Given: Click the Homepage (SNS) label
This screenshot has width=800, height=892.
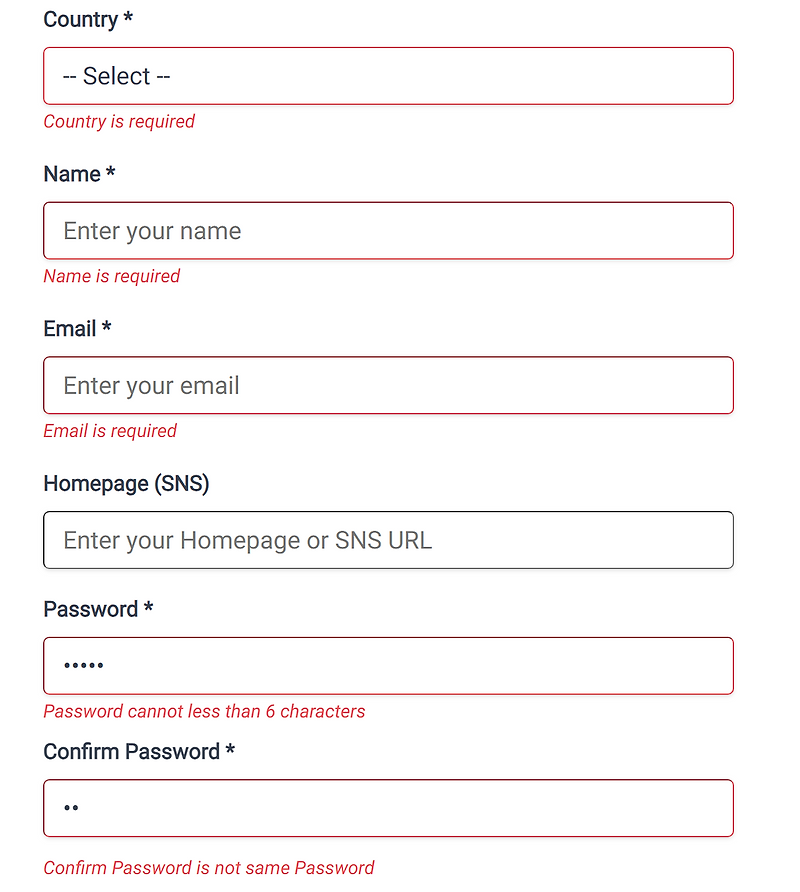Looking at the screenshot, I should click(126, 483).
